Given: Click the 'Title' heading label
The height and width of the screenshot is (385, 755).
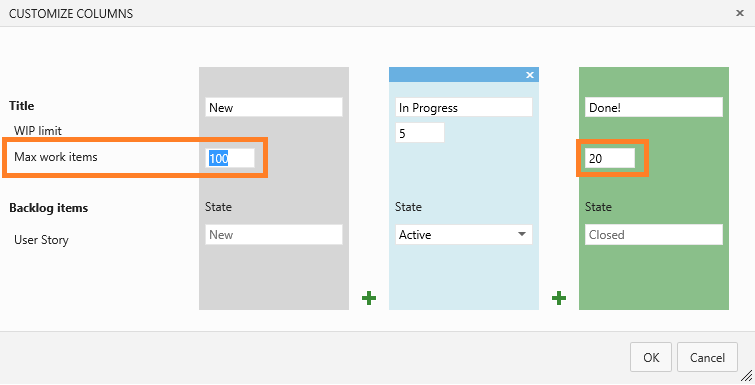Looking at the screenshot, I should [22, 106].
